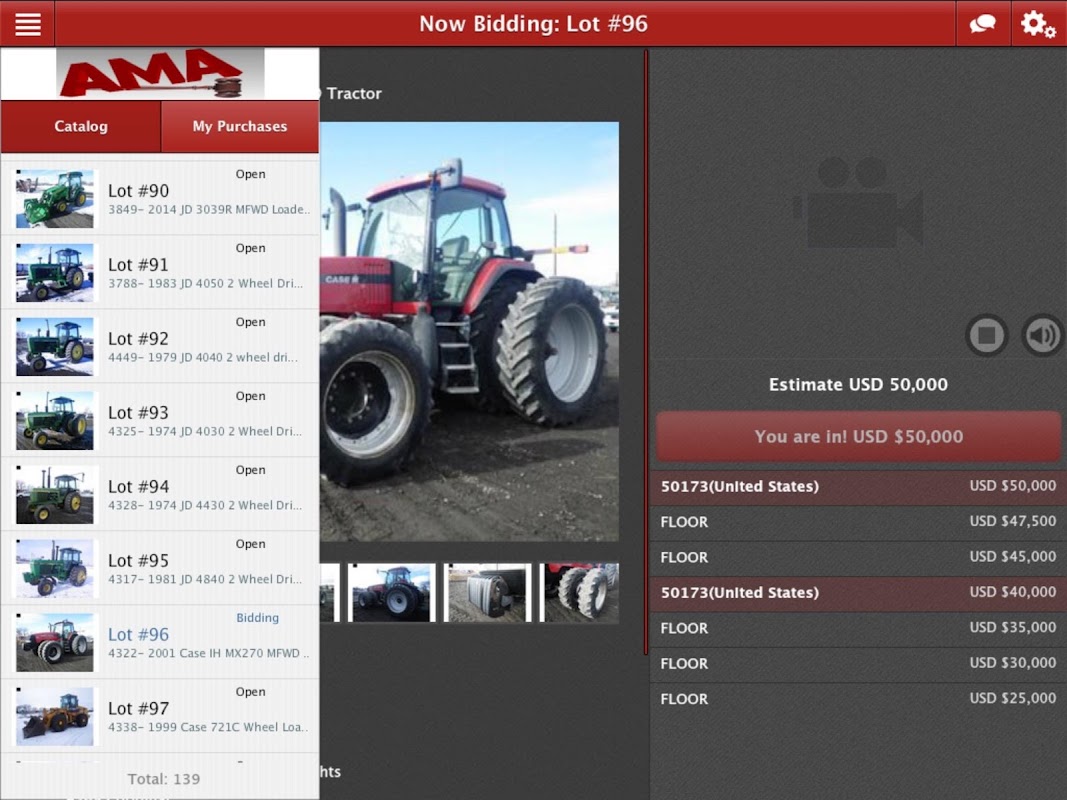Stop the live video stream
This screenshot has height=800, width=1067.
987,335
